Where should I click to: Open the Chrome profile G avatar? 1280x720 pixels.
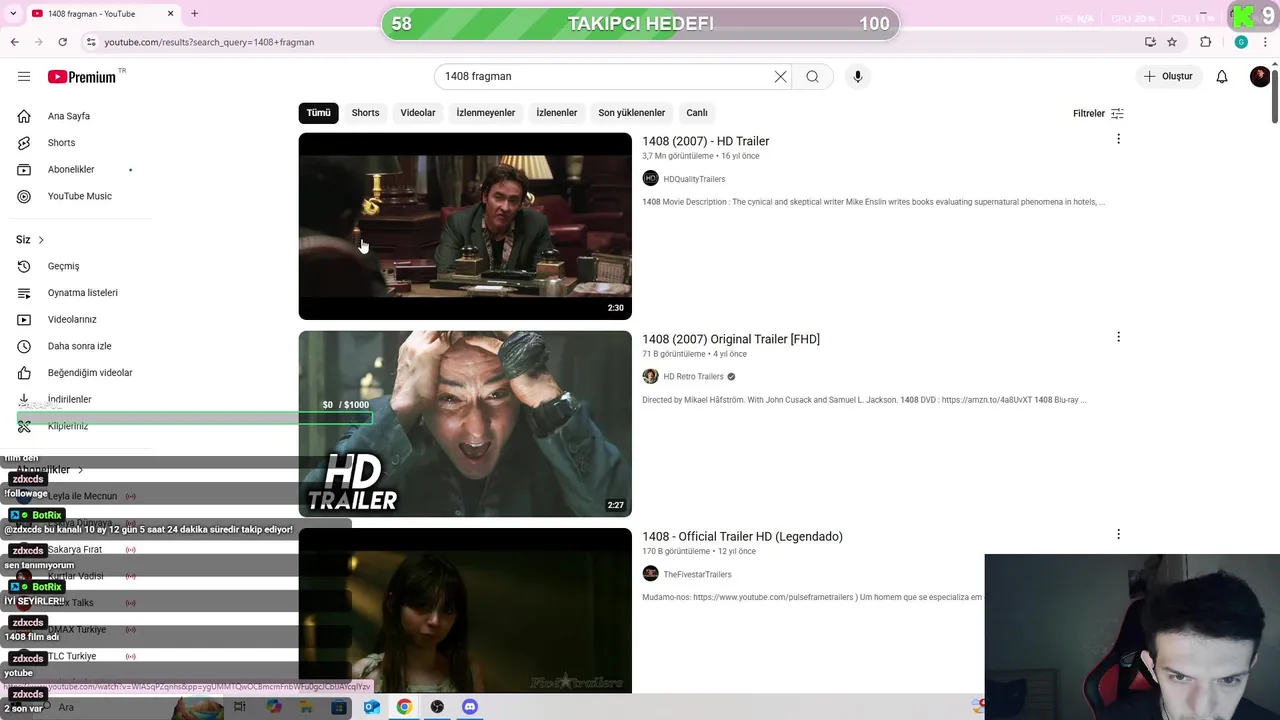[x=1241, y=42]
